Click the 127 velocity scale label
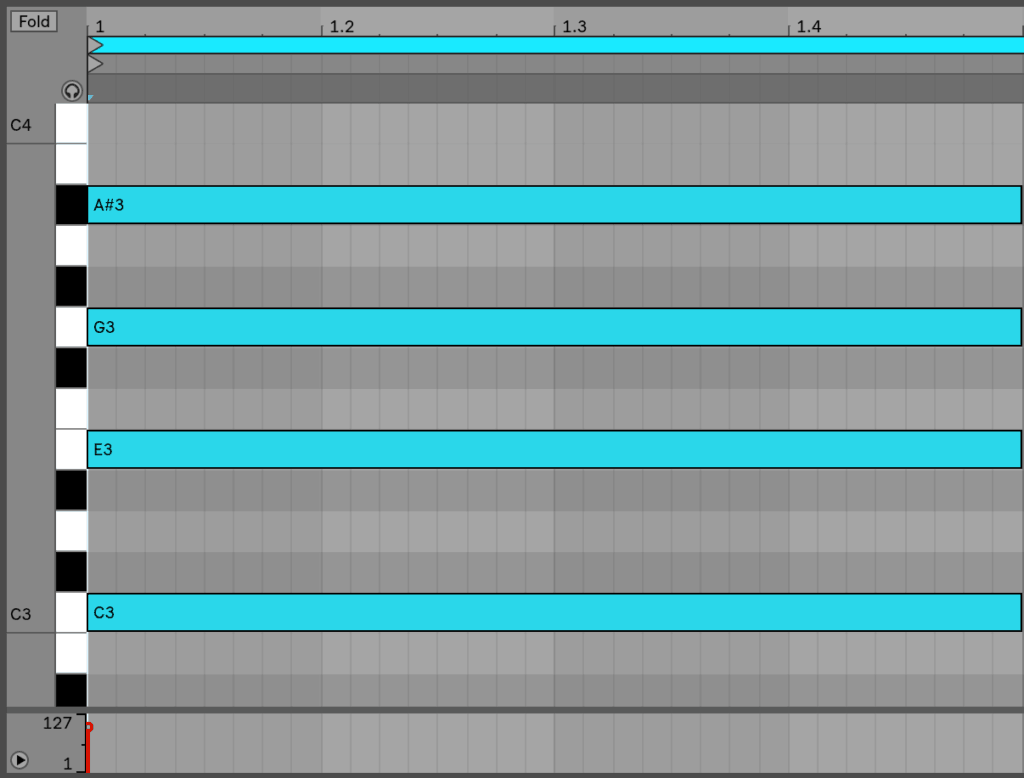Screen dimensions: 1024x778 pos(57,723)
